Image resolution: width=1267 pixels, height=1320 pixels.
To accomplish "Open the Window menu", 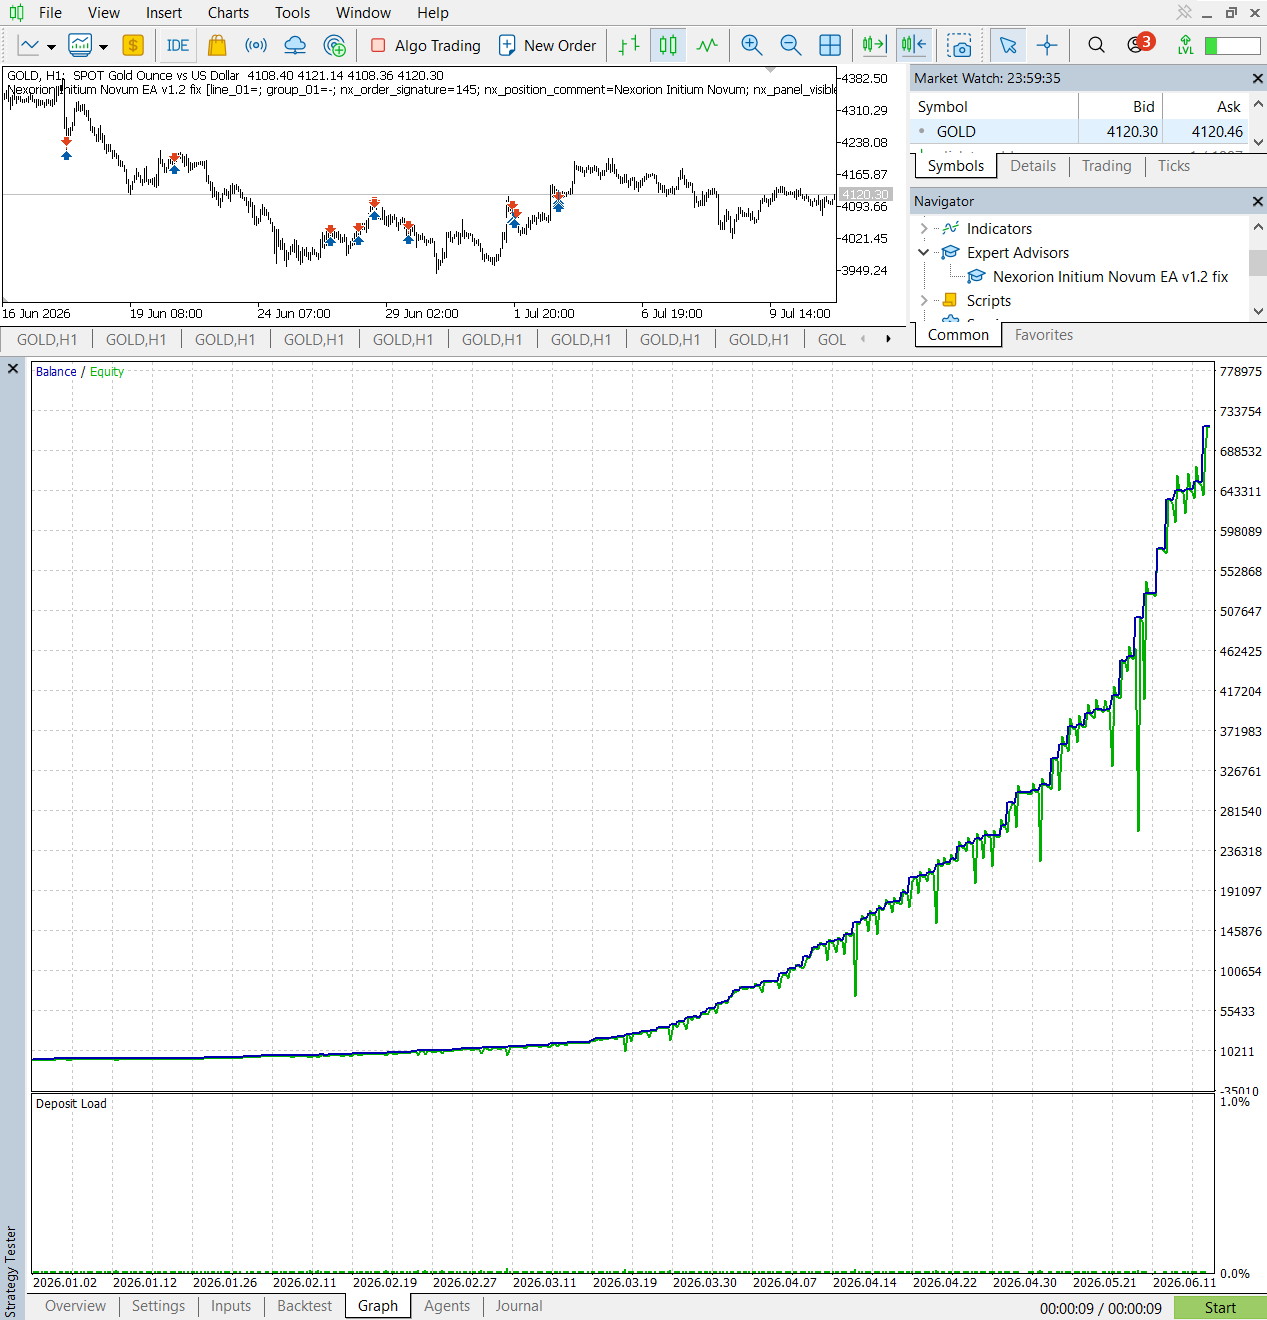I will [x=363, y=13].
